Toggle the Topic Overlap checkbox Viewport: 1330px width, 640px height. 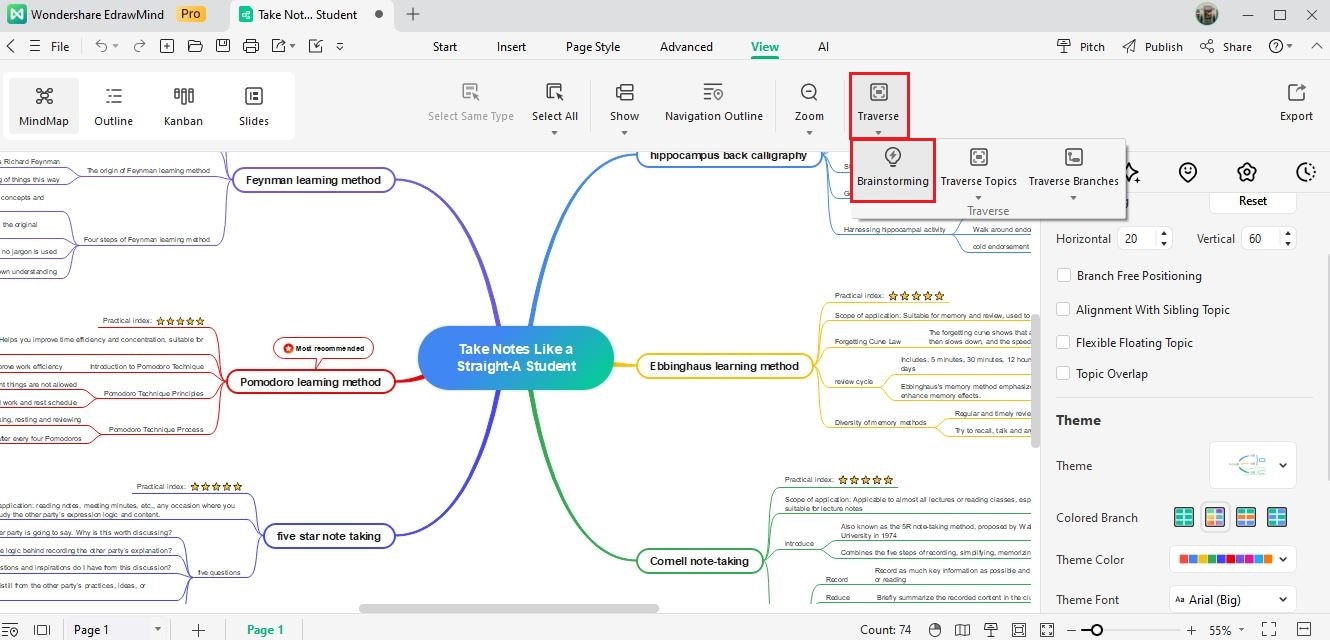[1064, 373]
